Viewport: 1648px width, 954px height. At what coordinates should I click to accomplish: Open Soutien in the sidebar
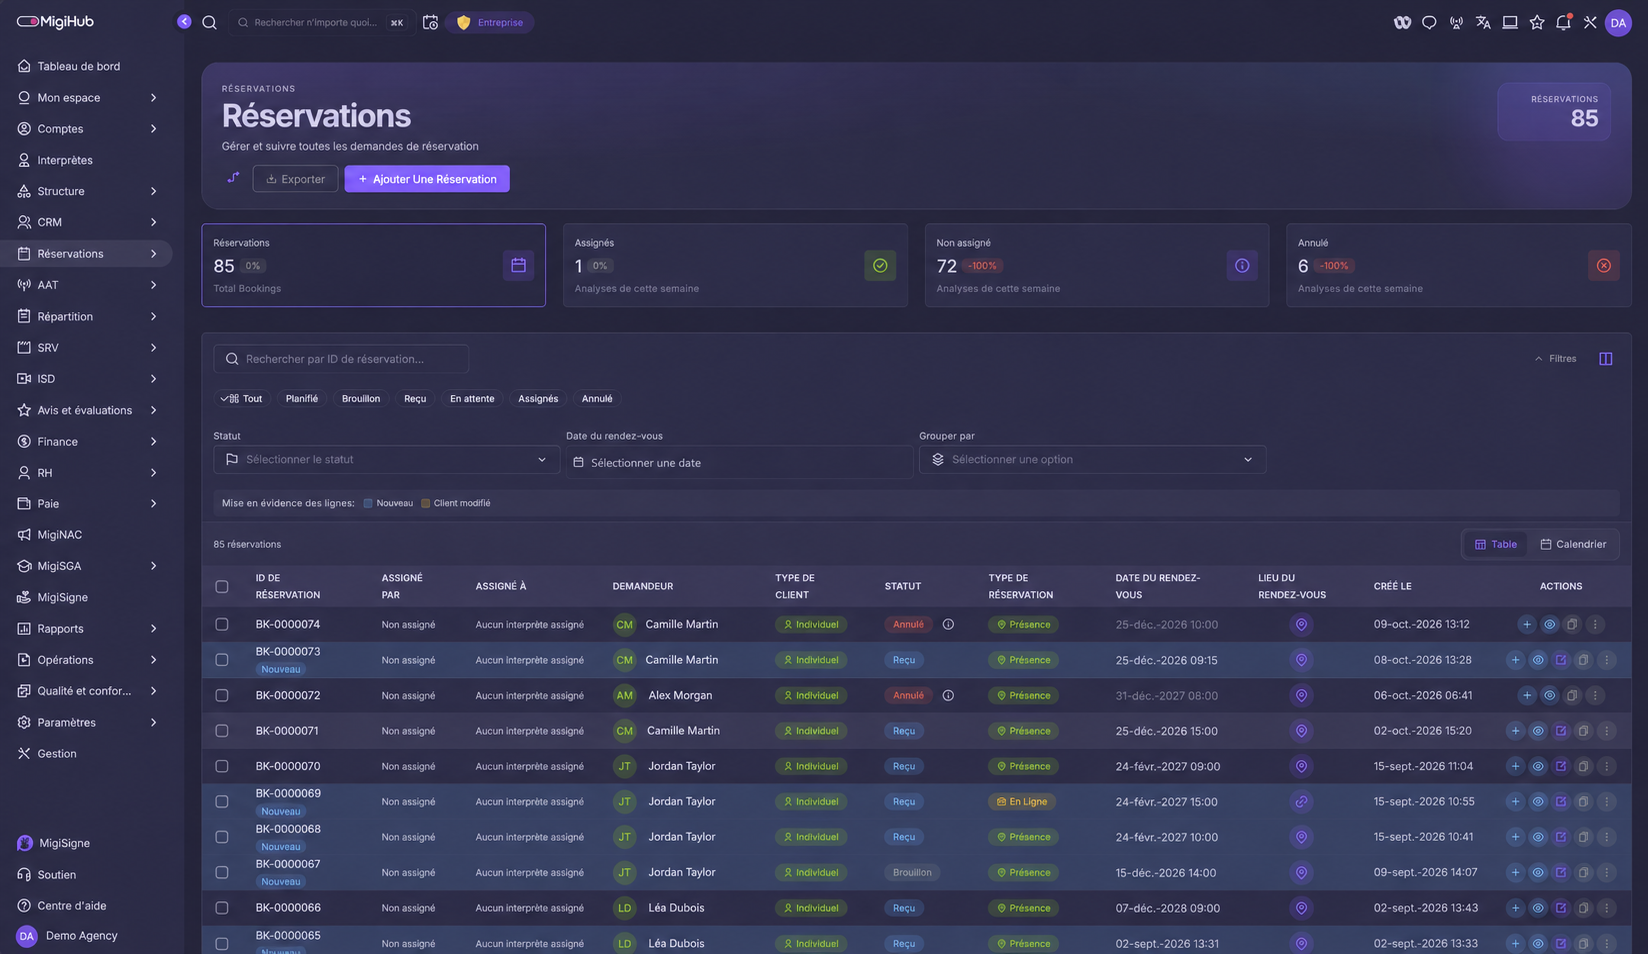tap(57, 874)
